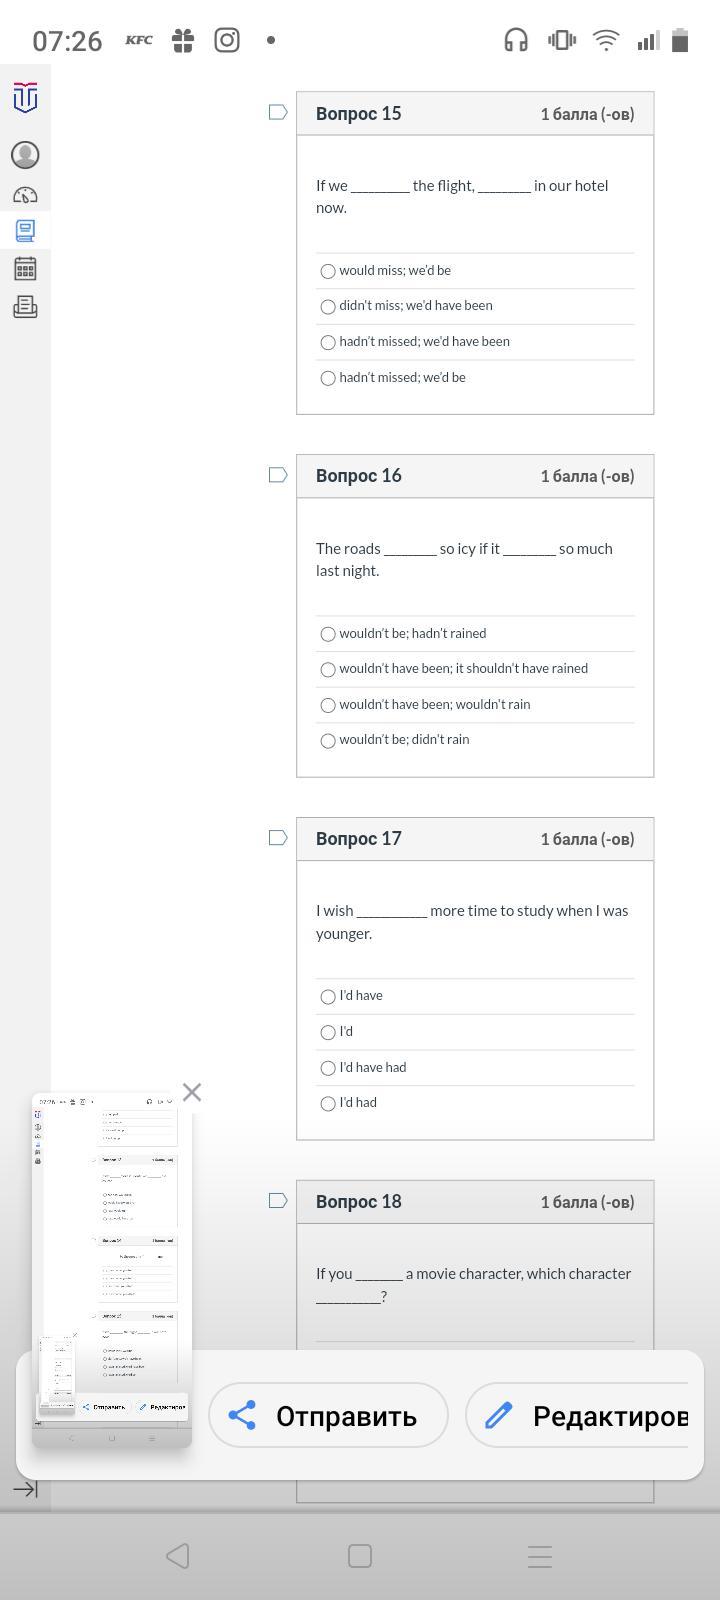Image resolution: width=720 pixels, height=1600 pixels.
Task: Flag question 17 with the bookmark icon
Action: coord(278,838)
